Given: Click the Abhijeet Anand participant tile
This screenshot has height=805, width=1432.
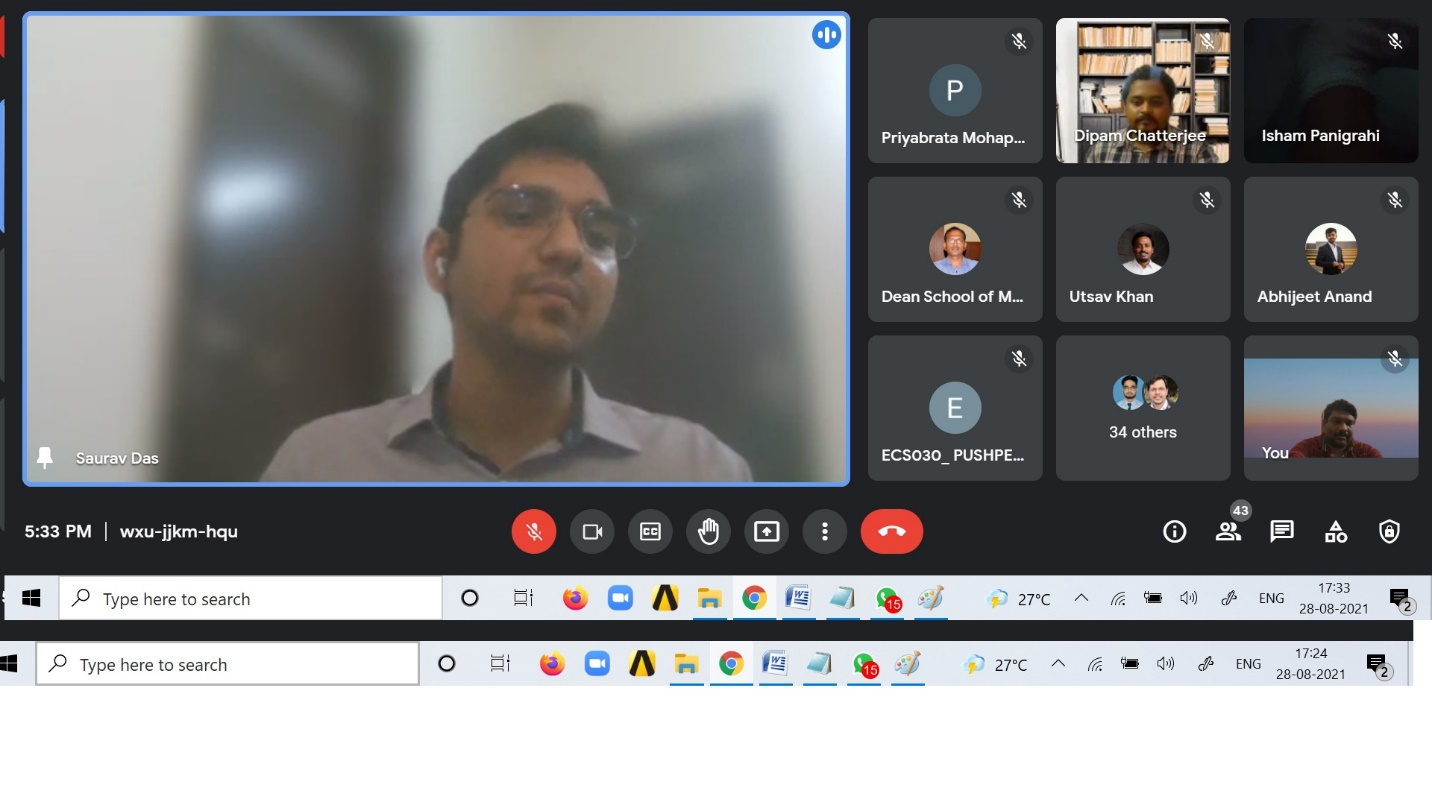Looking at the screenshot, I should click(x=1330, y=250).
